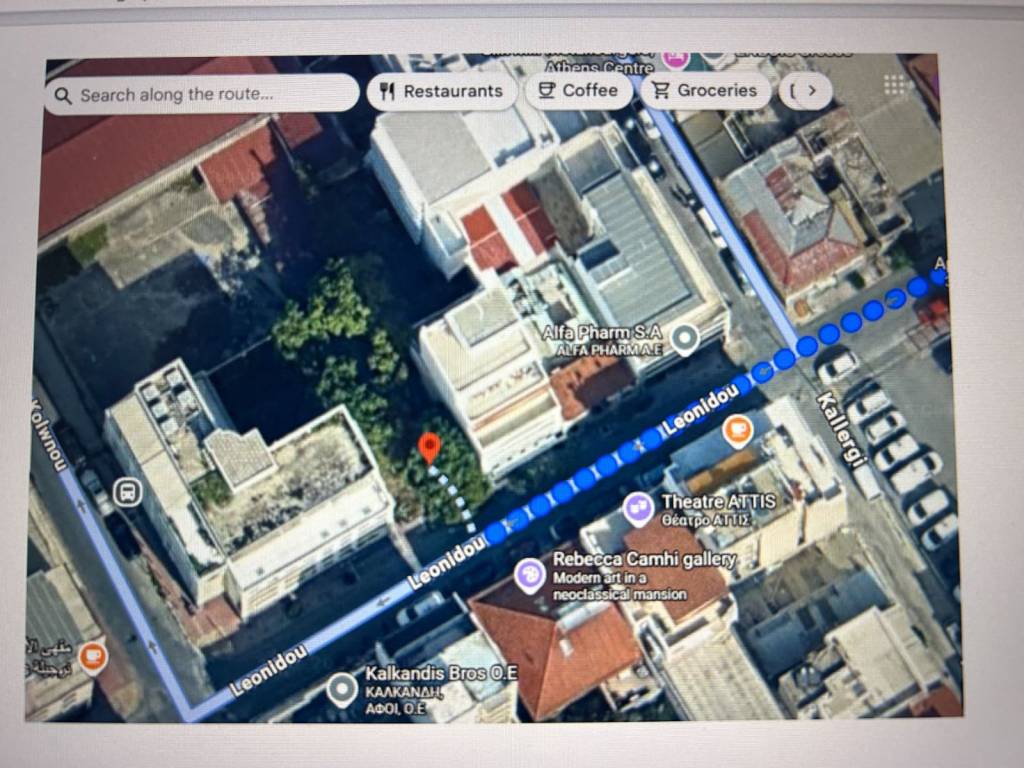Click the orange marker above Theatre ATTIS
The height and width of the screenshot is (768, 1024).
[x=738, y=431]
